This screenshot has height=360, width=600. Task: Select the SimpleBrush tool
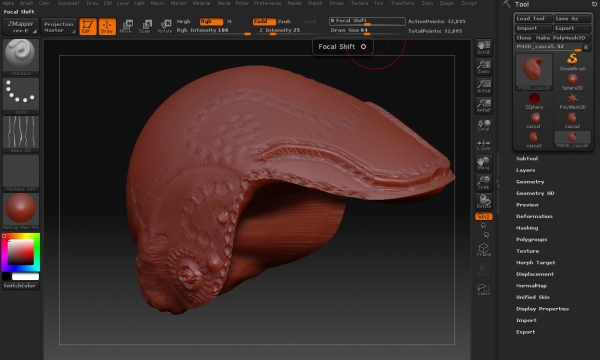coord(572,62)
